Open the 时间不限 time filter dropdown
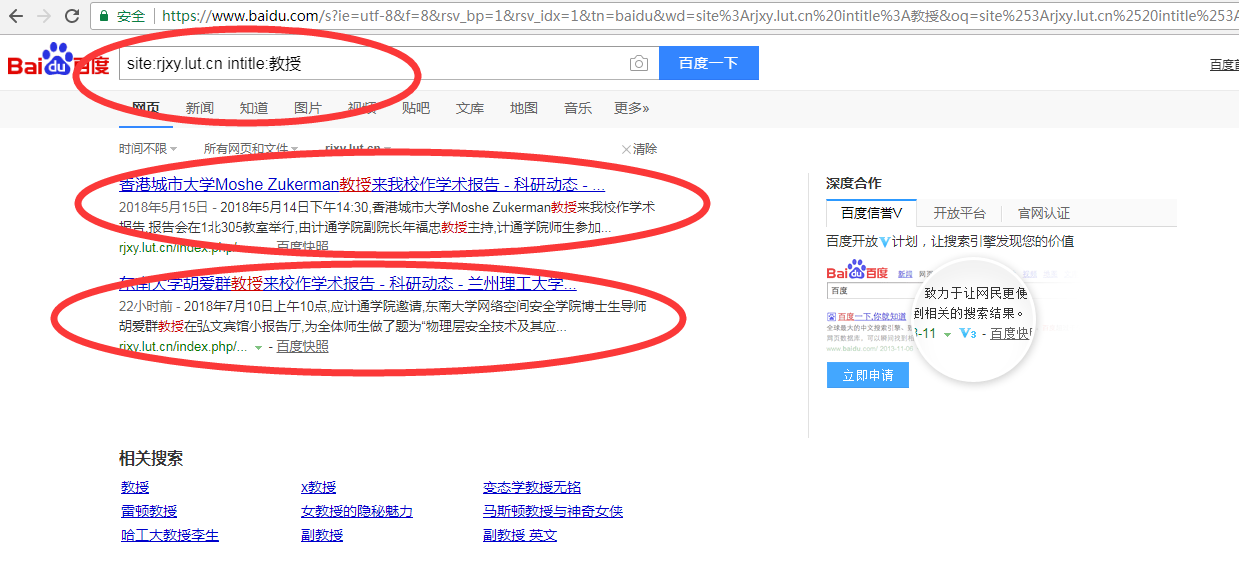This screenshot has width=1239, height=572. (x=147, y=149)
